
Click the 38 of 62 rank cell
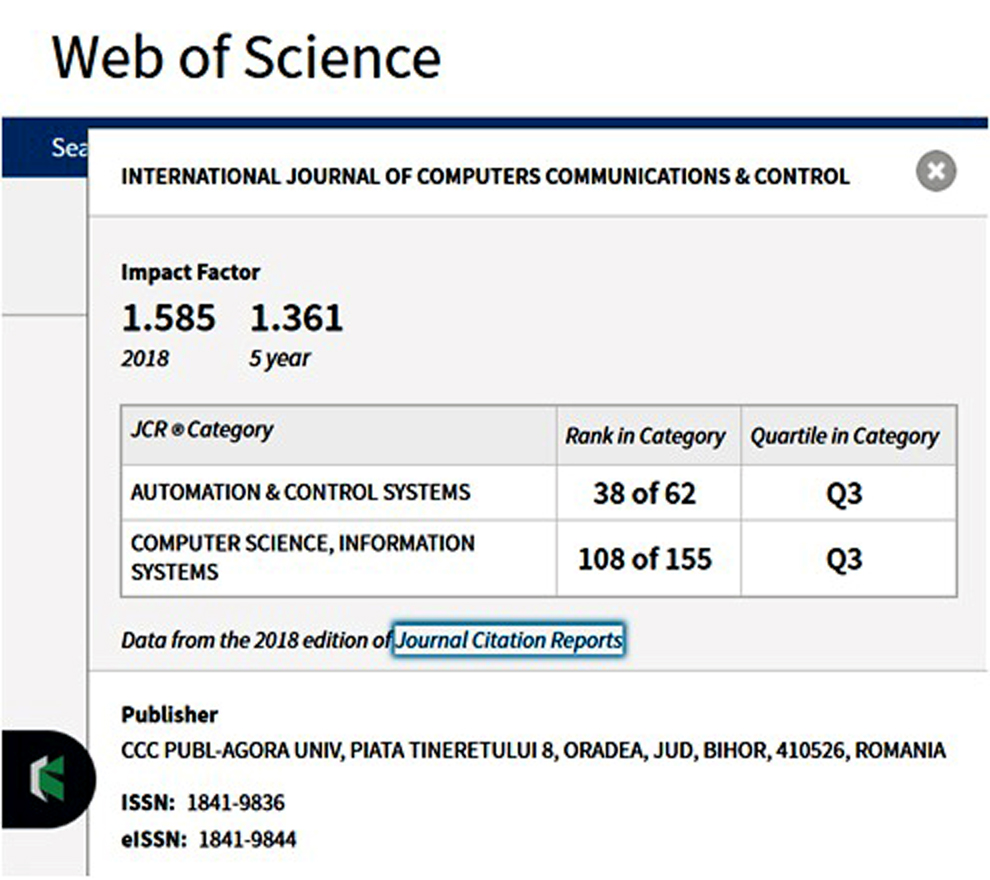(644, 493)
